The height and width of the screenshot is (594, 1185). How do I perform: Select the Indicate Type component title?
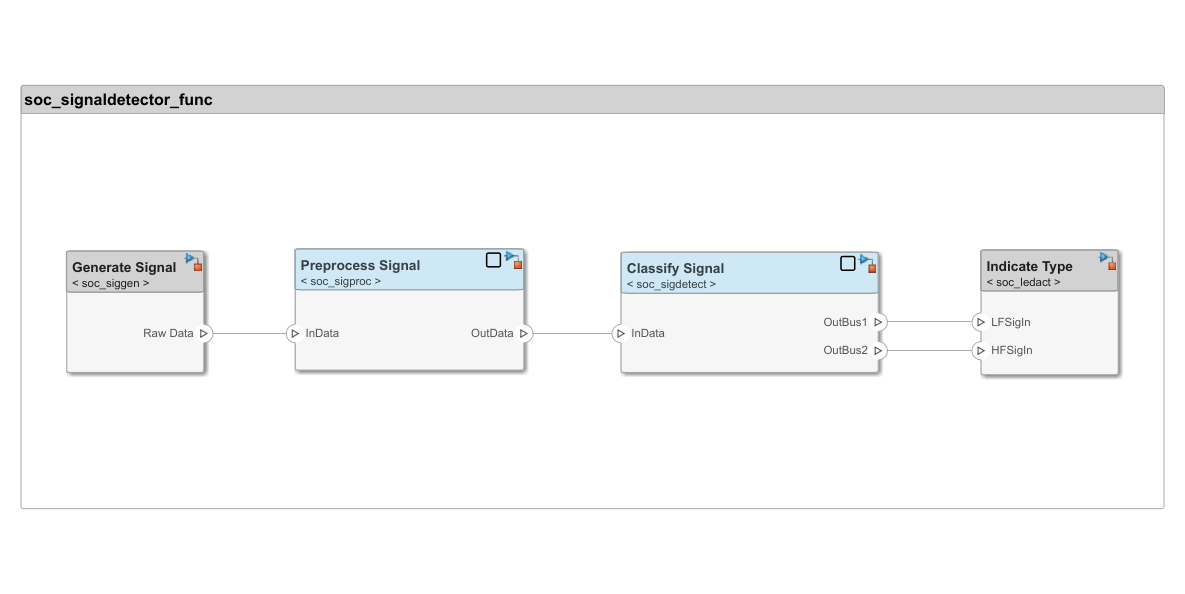pos(1029,266)
